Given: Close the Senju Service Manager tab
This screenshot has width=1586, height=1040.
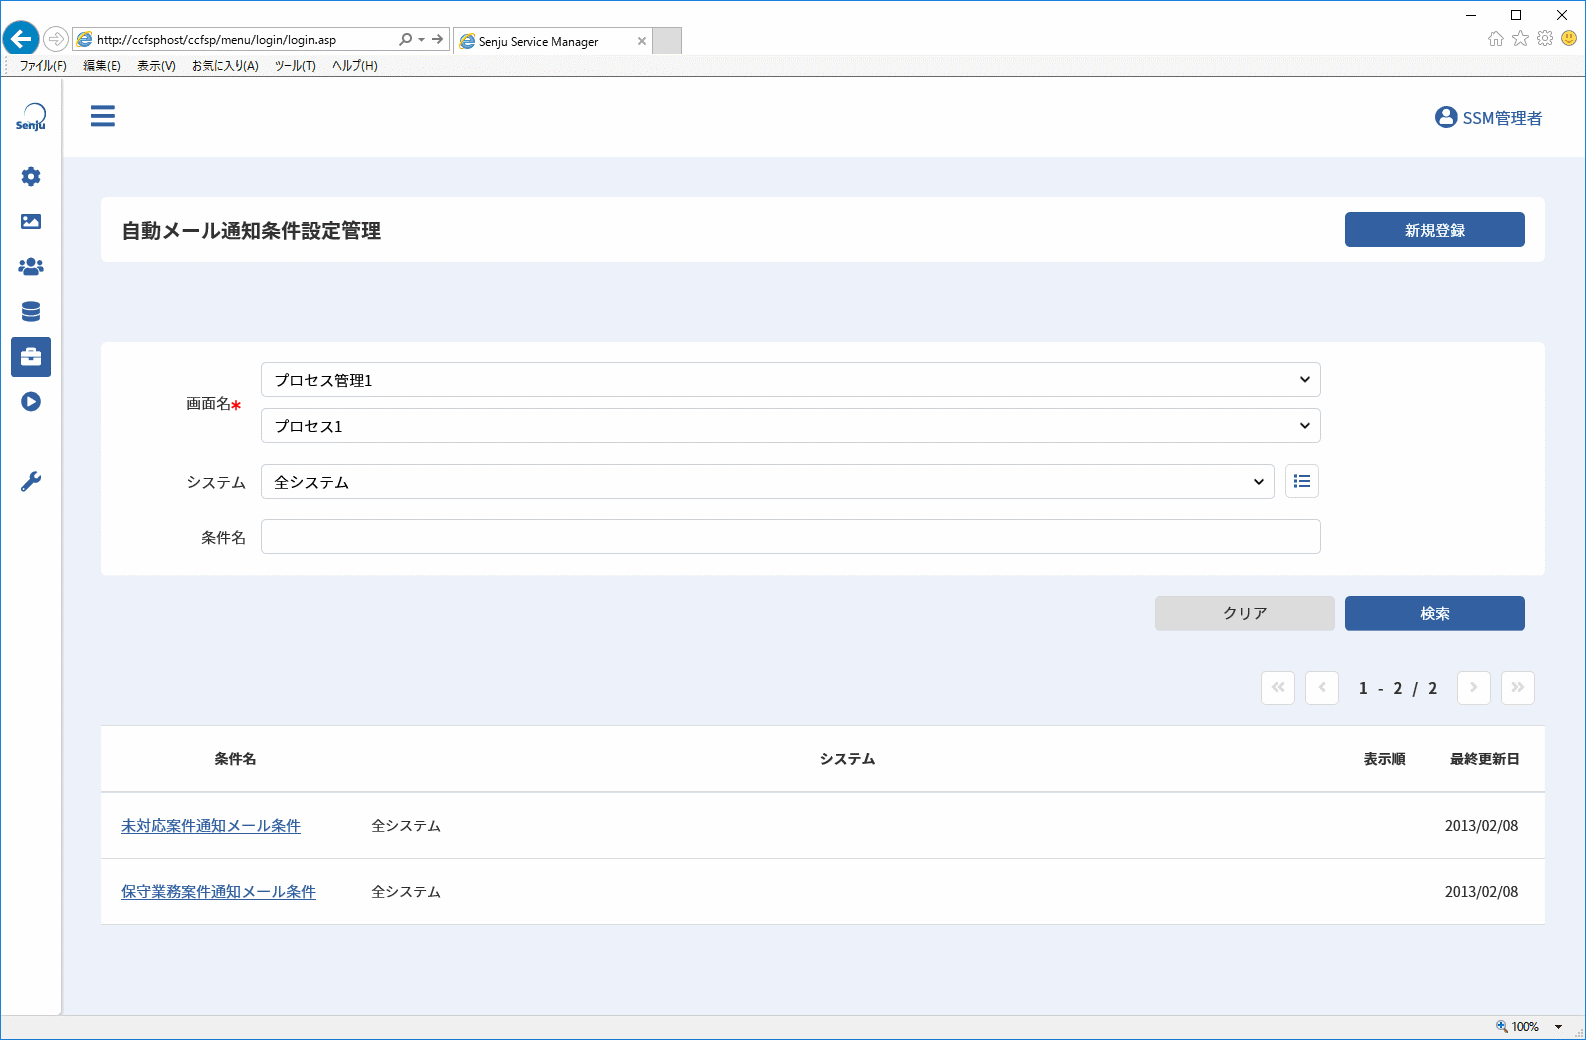Looking at the screenshot, I should [x=642, y=41].
